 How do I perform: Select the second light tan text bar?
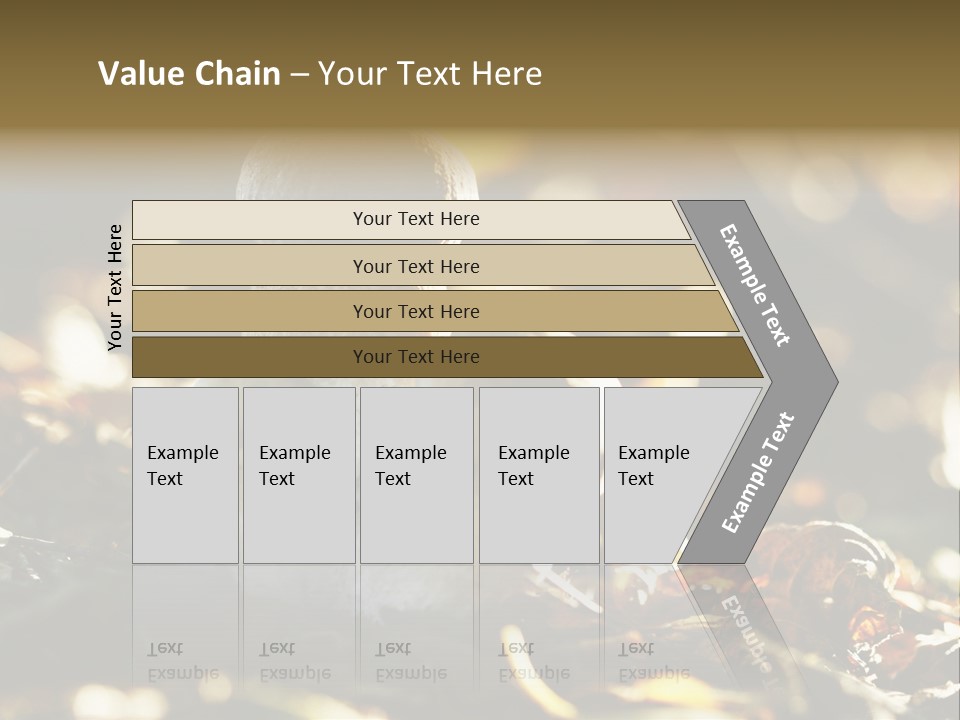click(x=416, y=266)
